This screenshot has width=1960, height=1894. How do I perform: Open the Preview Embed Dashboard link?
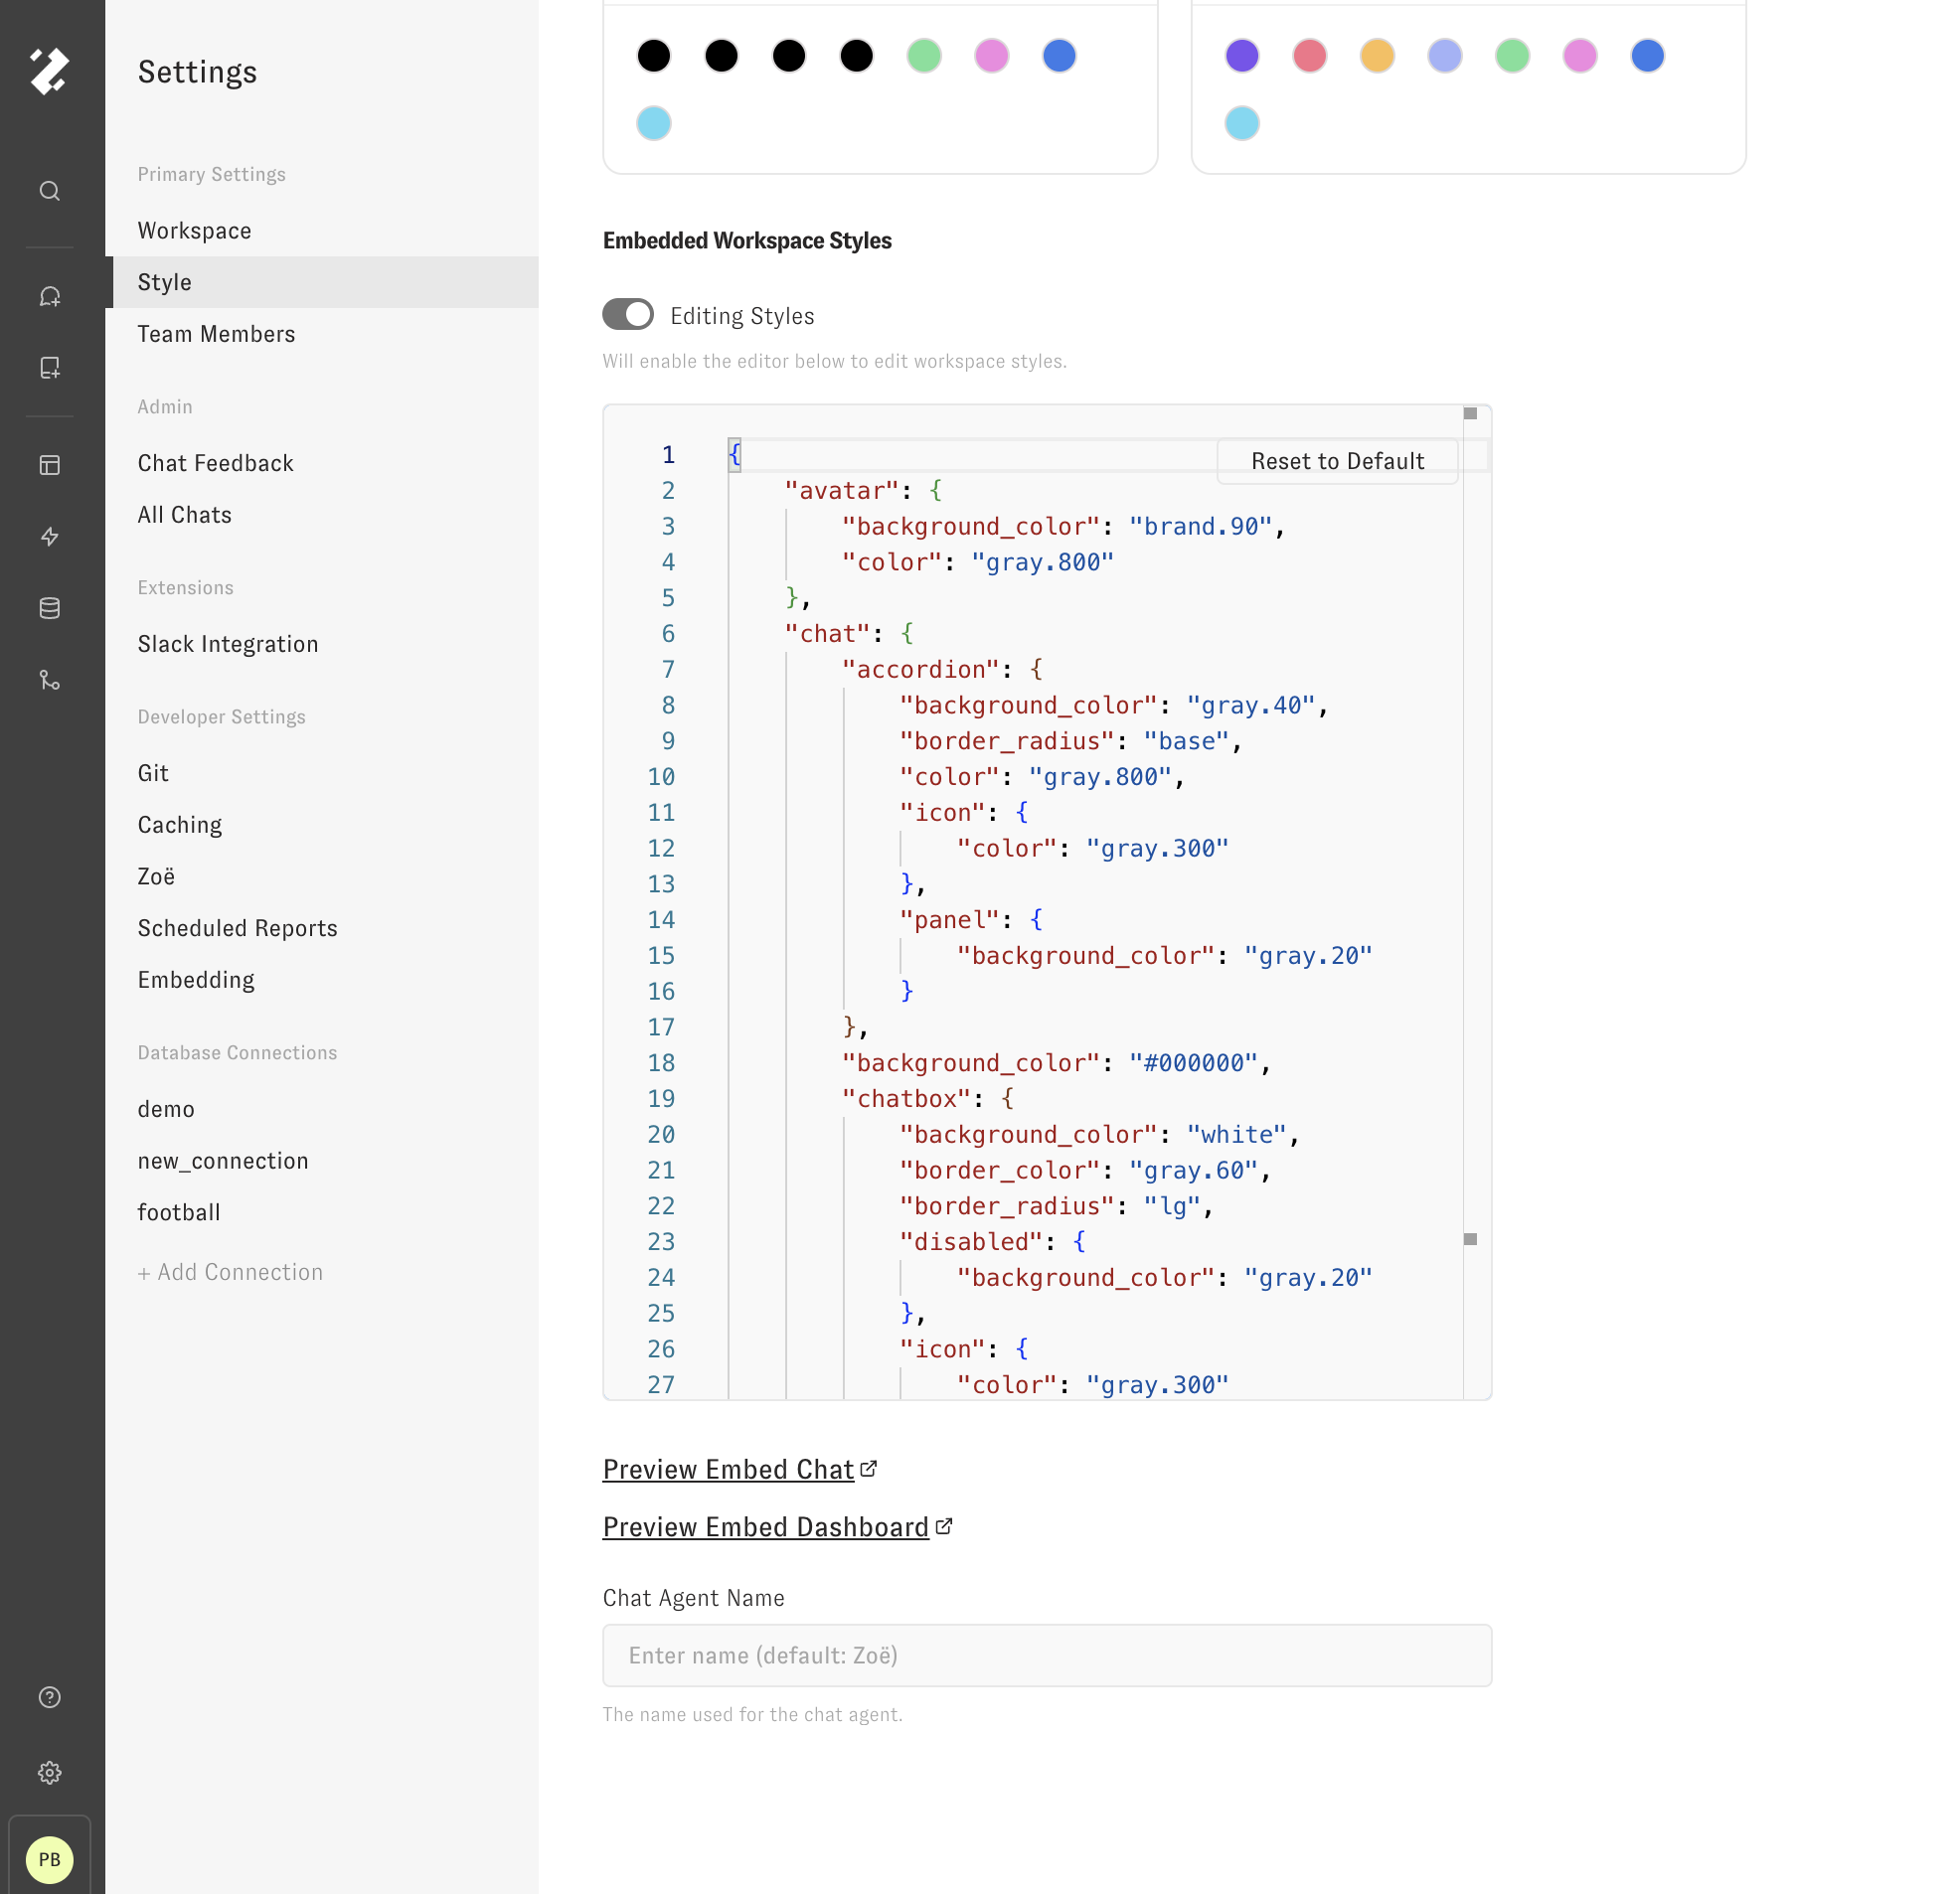click(x=766, y=1527)
